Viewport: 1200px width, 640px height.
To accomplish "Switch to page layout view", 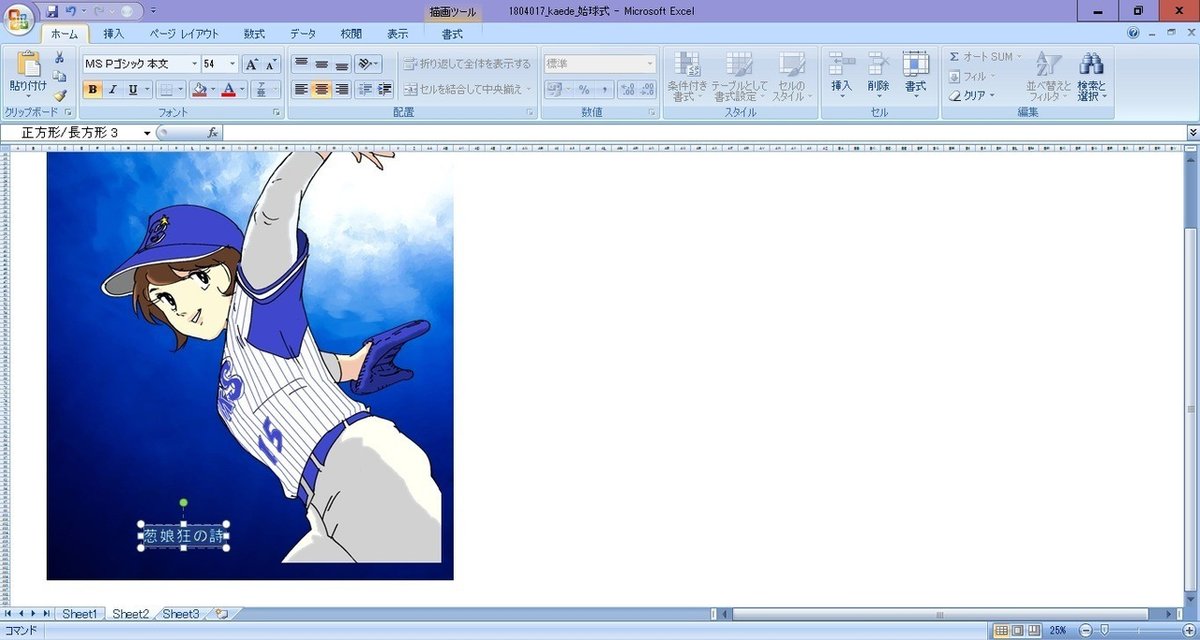I will 1018,631.
